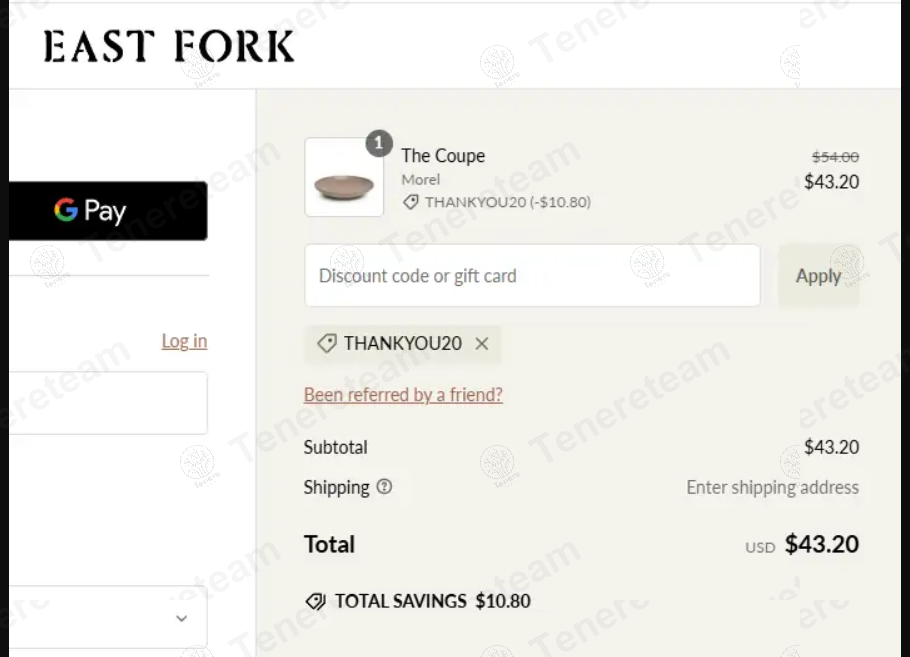
Task: Click the Enter shipping address text
Action: point(772,487)
